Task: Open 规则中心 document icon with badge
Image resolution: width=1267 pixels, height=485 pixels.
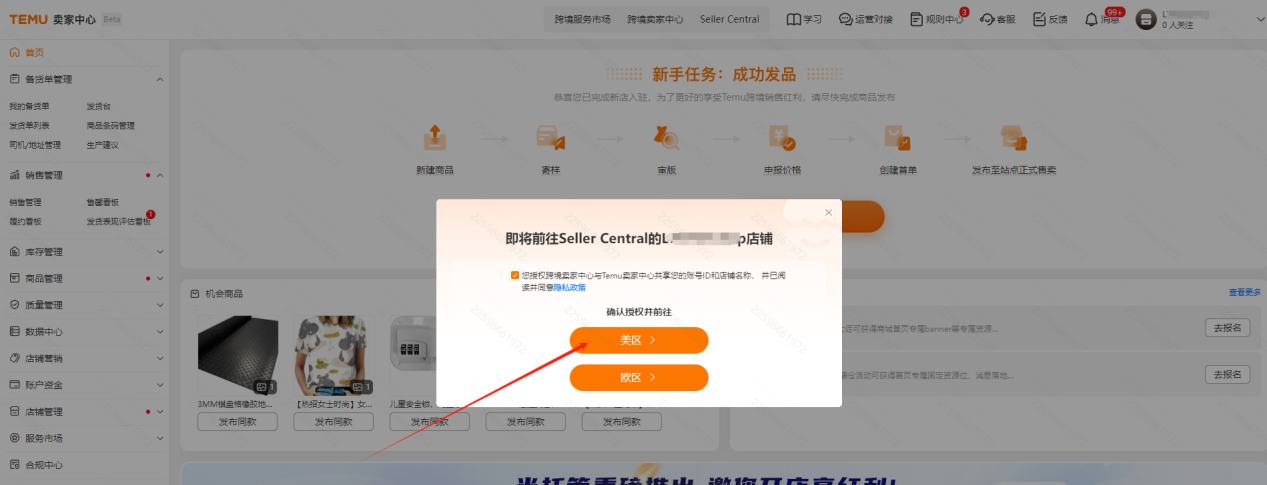Action: pyautogui.click(x=916, y=19)
